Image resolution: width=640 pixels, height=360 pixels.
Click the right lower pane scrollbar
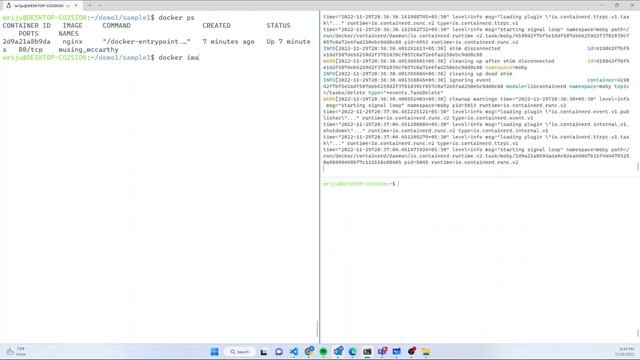(x=638, y=333)
